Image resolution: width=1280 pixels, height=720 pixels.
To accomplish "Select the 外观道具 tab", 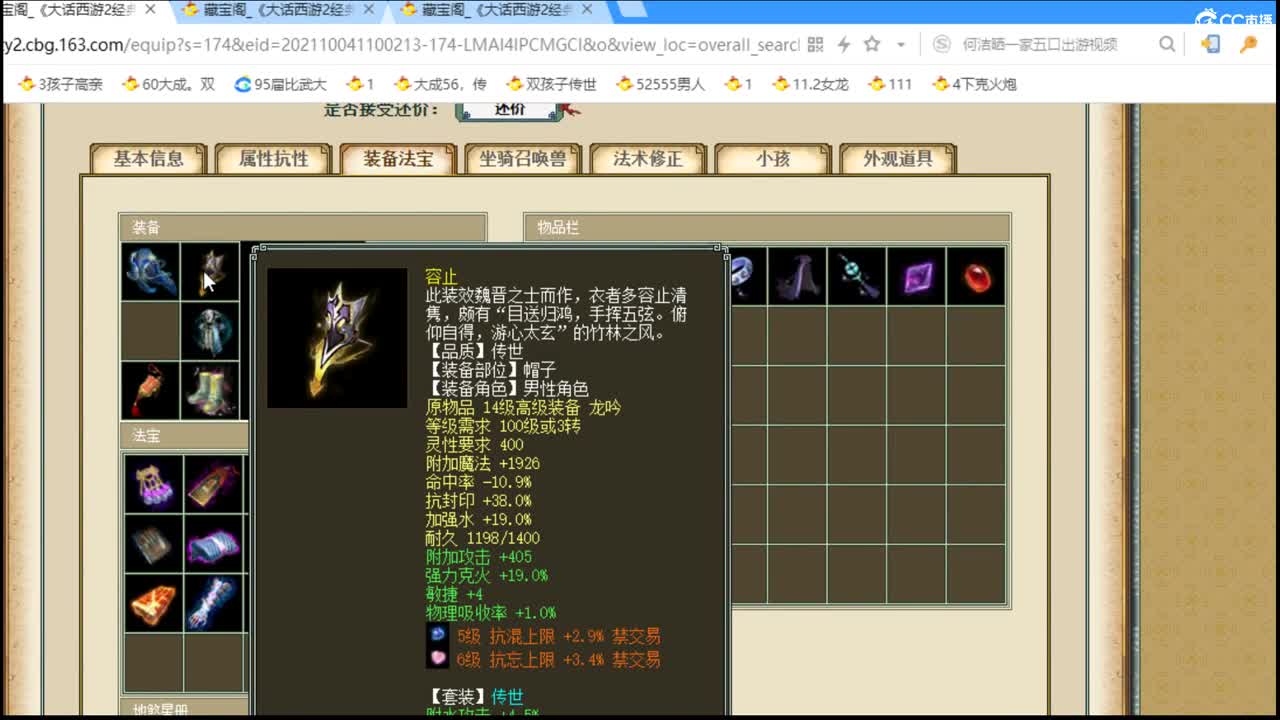I will 898,159.
